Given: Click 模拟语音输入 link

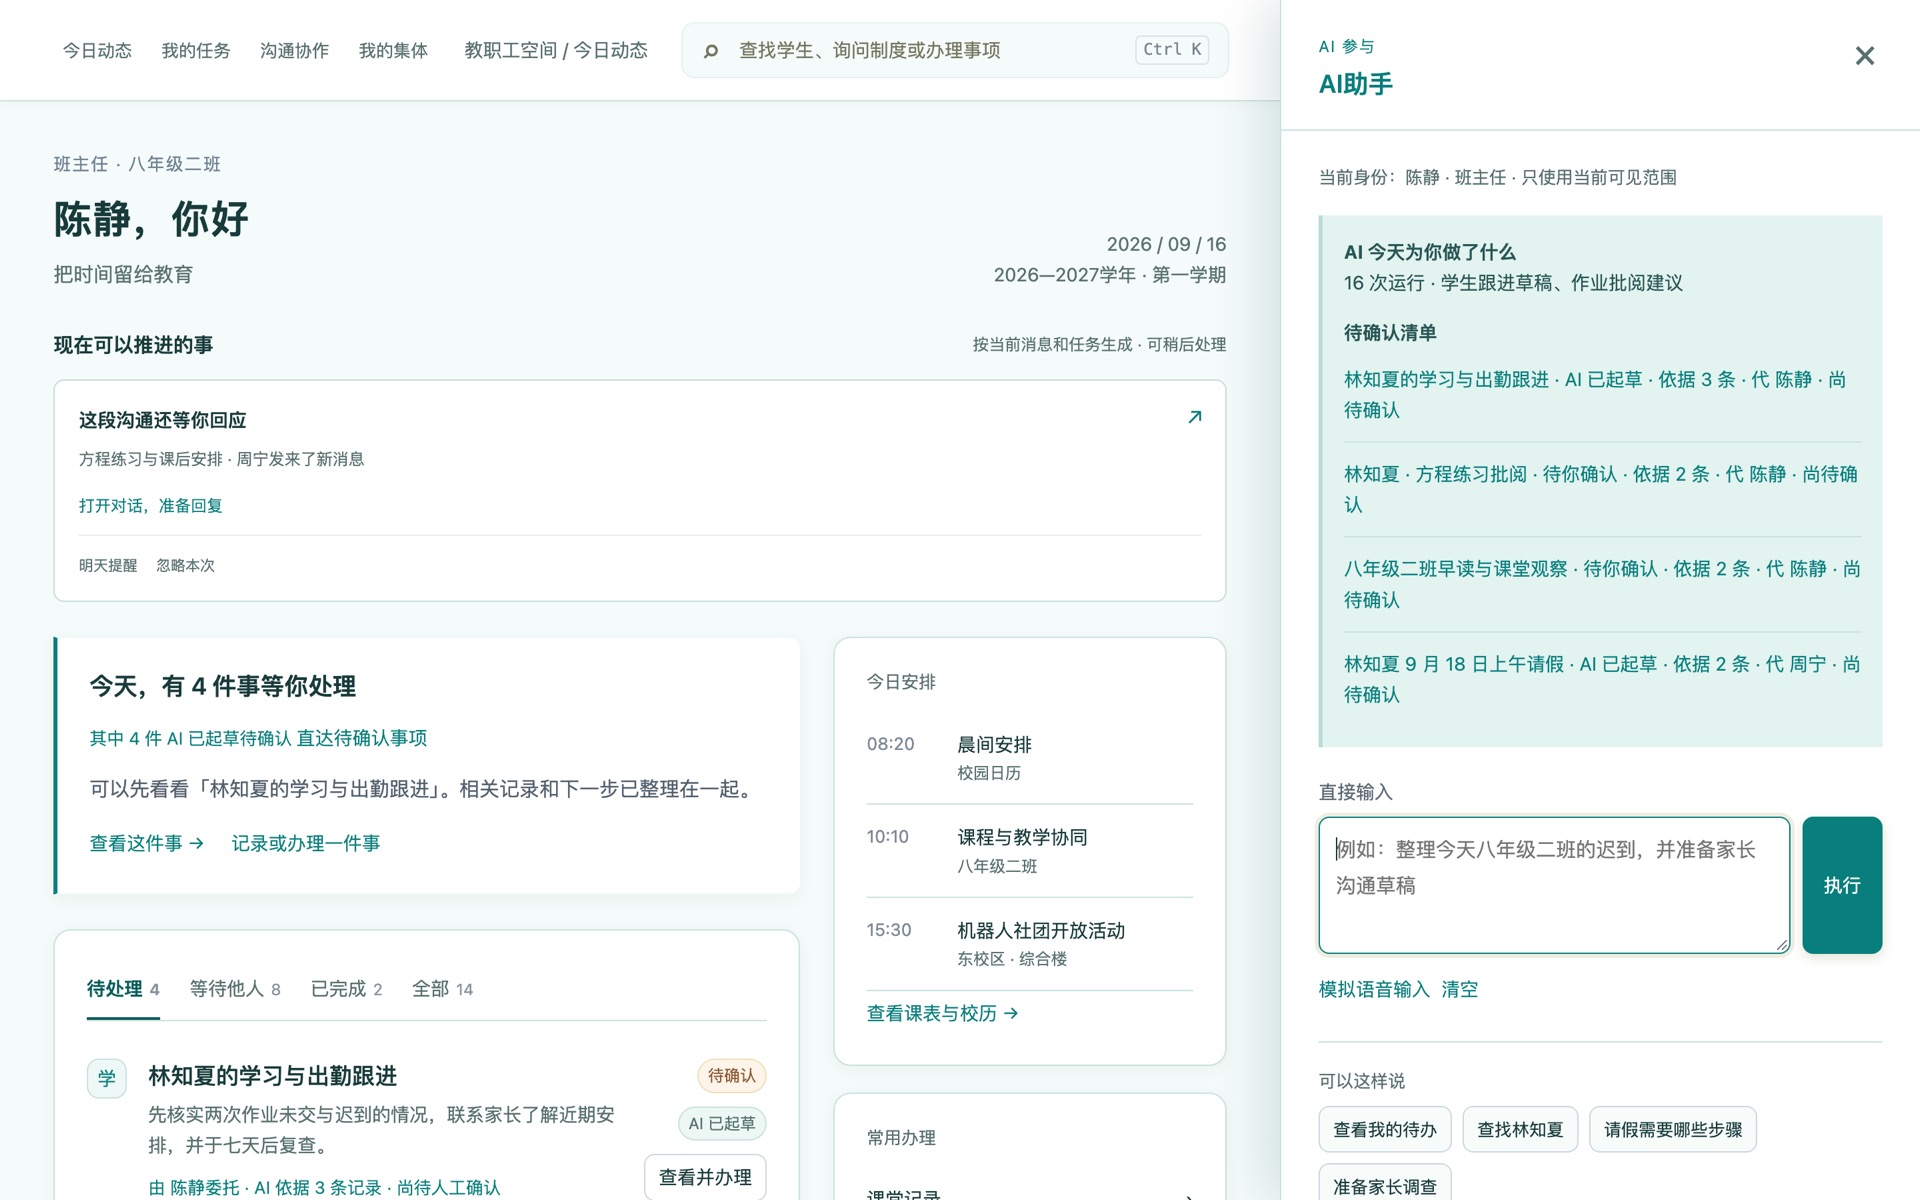Looking at the screenshot, I should coord(1374,990).
